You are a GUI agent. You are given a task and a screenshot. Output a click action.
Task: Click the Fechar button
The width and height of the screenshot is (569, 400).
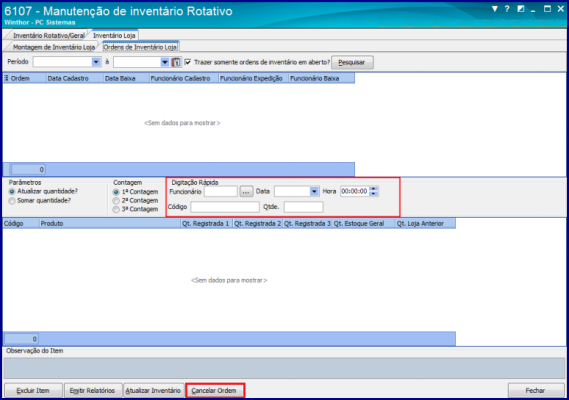point(536,391)
